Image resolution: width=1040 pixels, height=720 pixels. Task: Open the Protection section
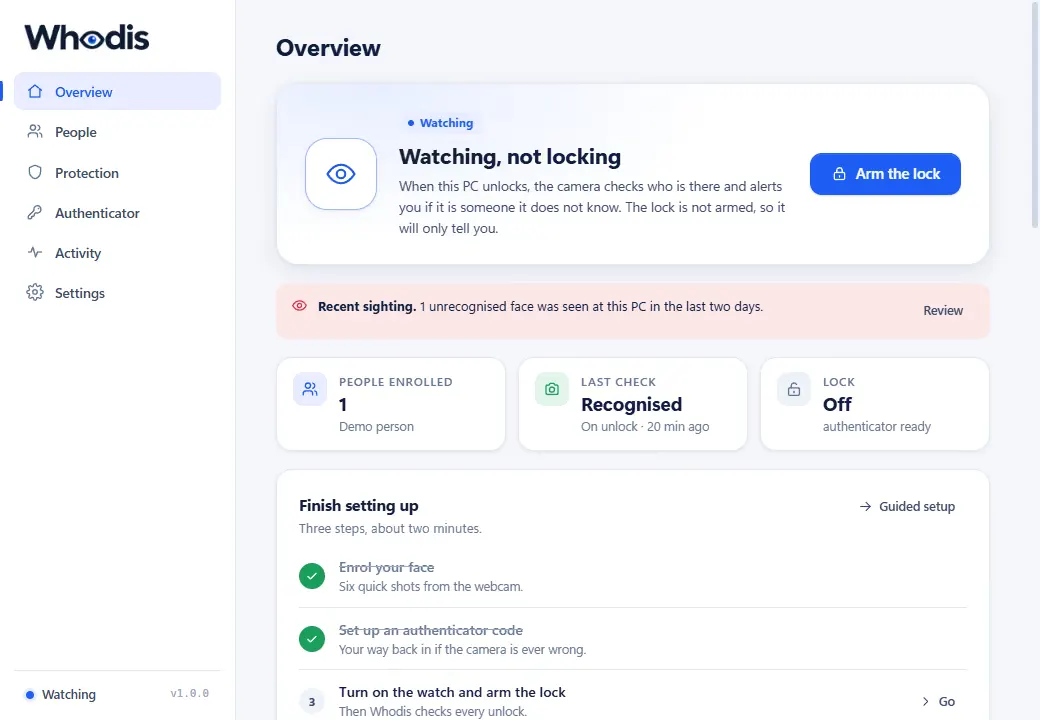click(117, 172)
